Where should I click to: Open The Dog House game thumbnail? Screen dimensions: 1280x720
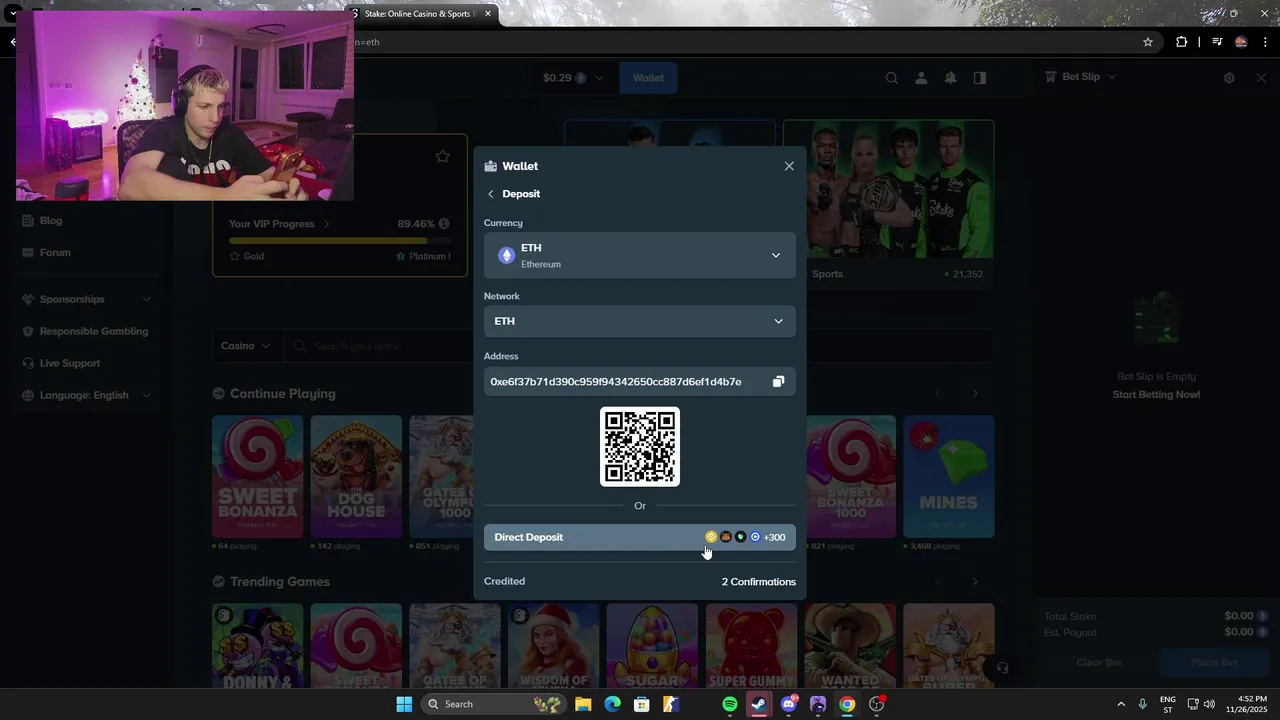[356, 477]
